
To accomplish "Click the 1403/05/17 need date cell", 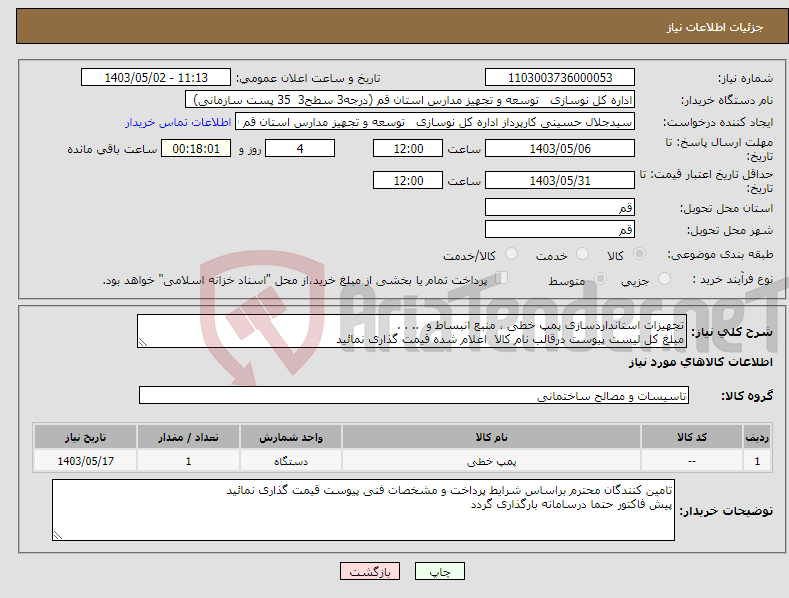I will [85, 461].
